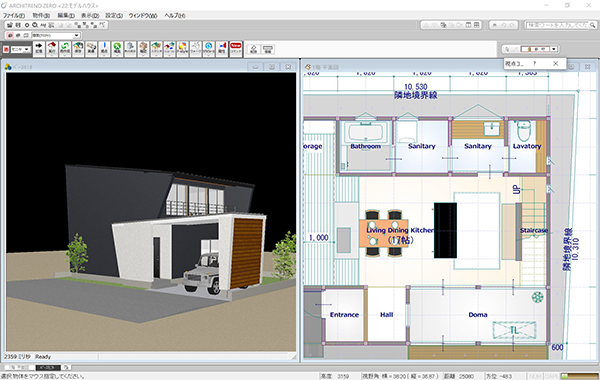Screen dimensions: 600x380
Task: Toggle the tiled window layout icon
Action: point(476,25)
